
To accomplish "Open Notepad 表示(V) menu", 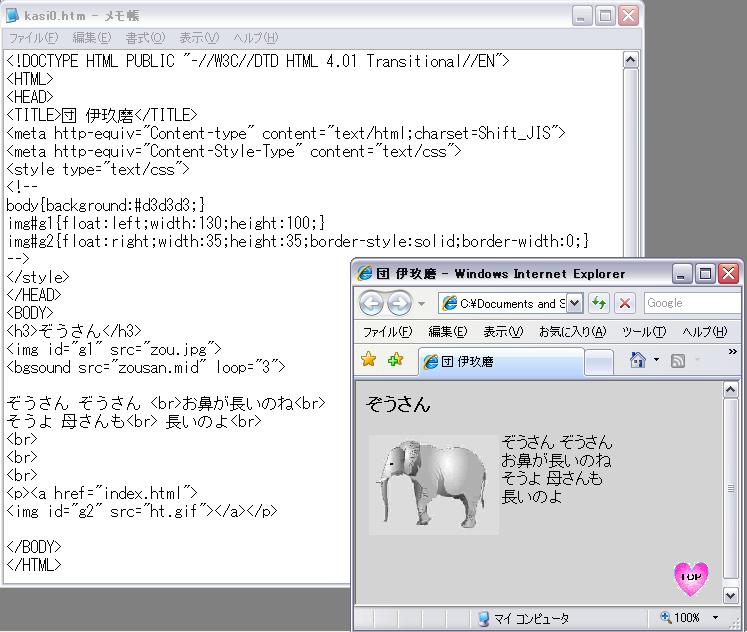I will coord(199,38).
